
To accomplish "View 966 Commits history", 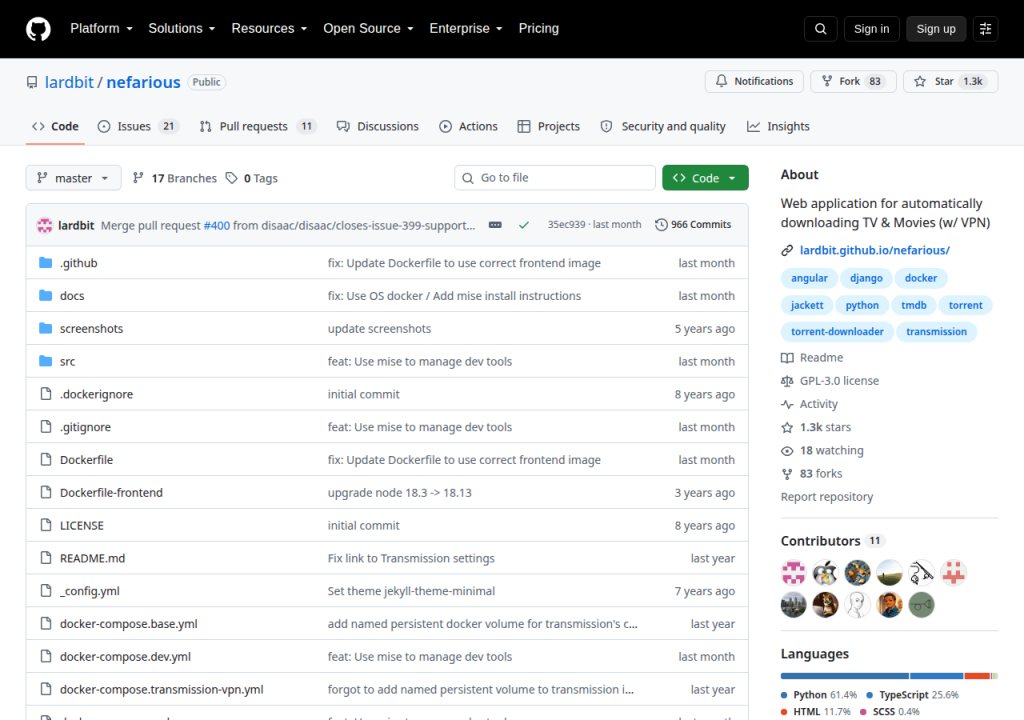I will click(x=694, y=225).
